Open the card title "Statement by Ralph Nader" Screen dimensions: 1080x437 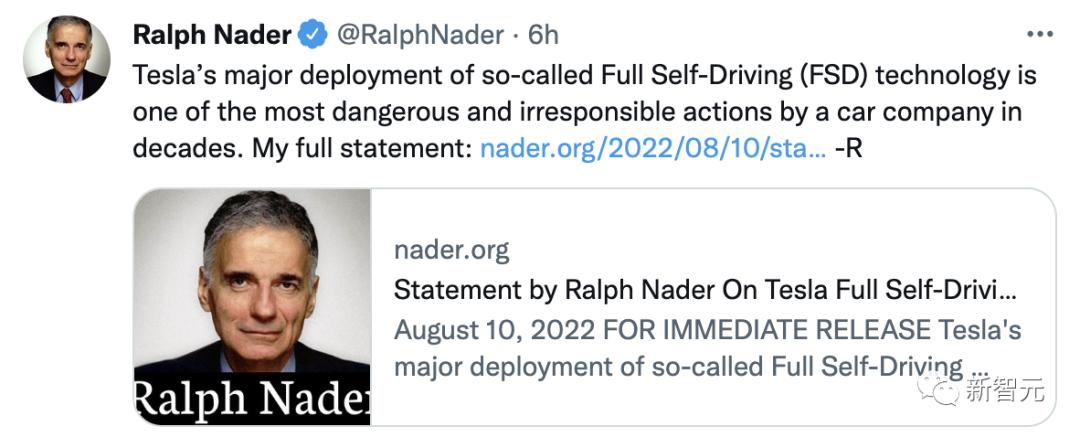pyautogui.click(x=705, y=290)
